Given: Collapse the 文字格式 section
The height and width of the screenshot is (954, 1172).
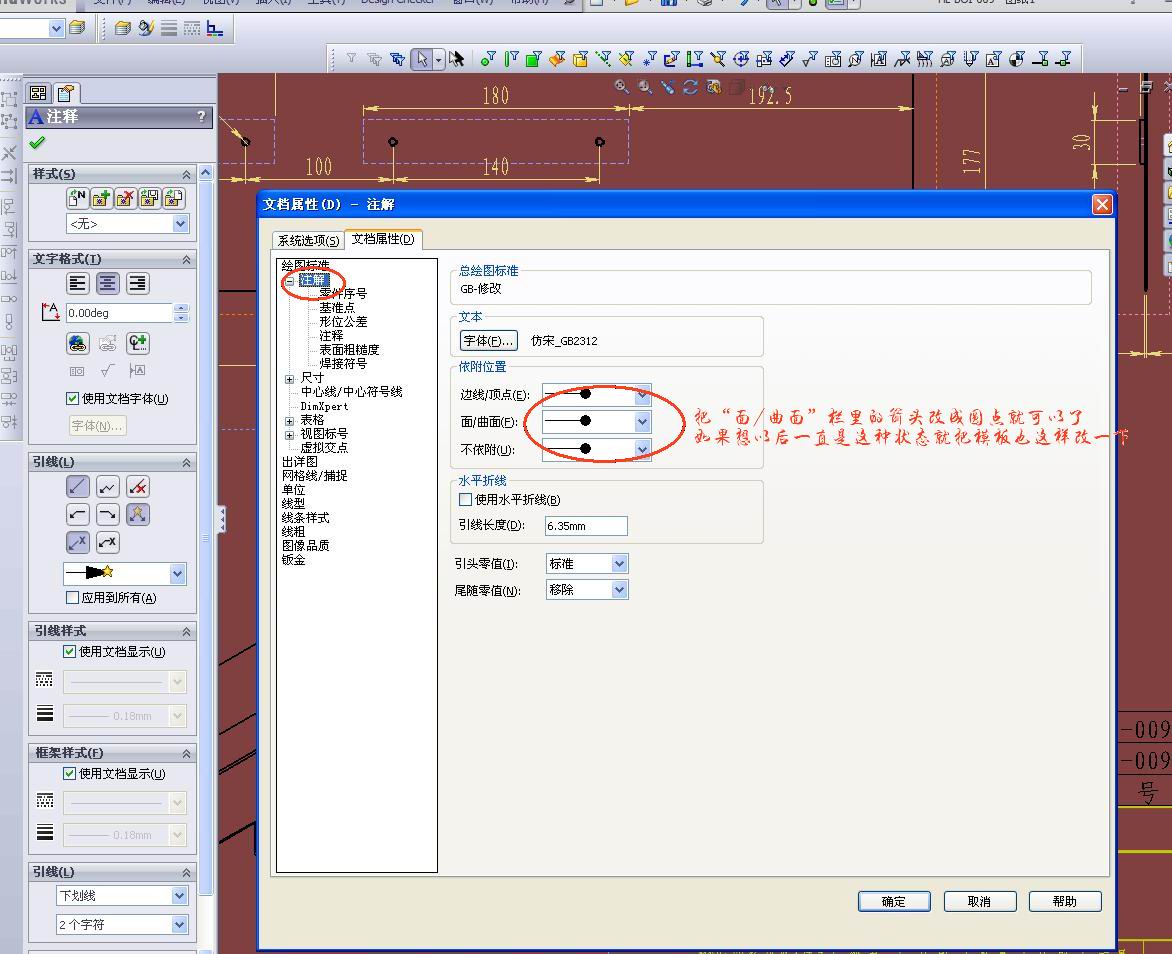Looking at the screenshot, I should click(186, 259).
